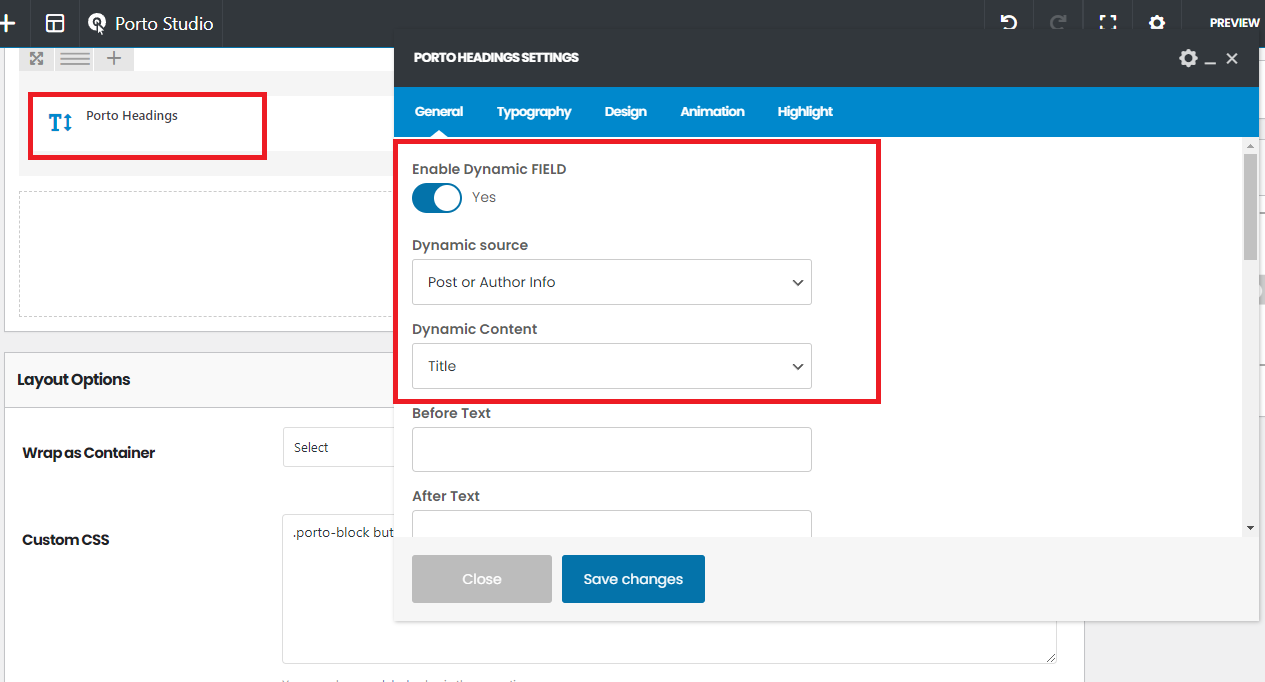Click the PORTO HEADINGS SETTINGS title

(x=496, y=58)
